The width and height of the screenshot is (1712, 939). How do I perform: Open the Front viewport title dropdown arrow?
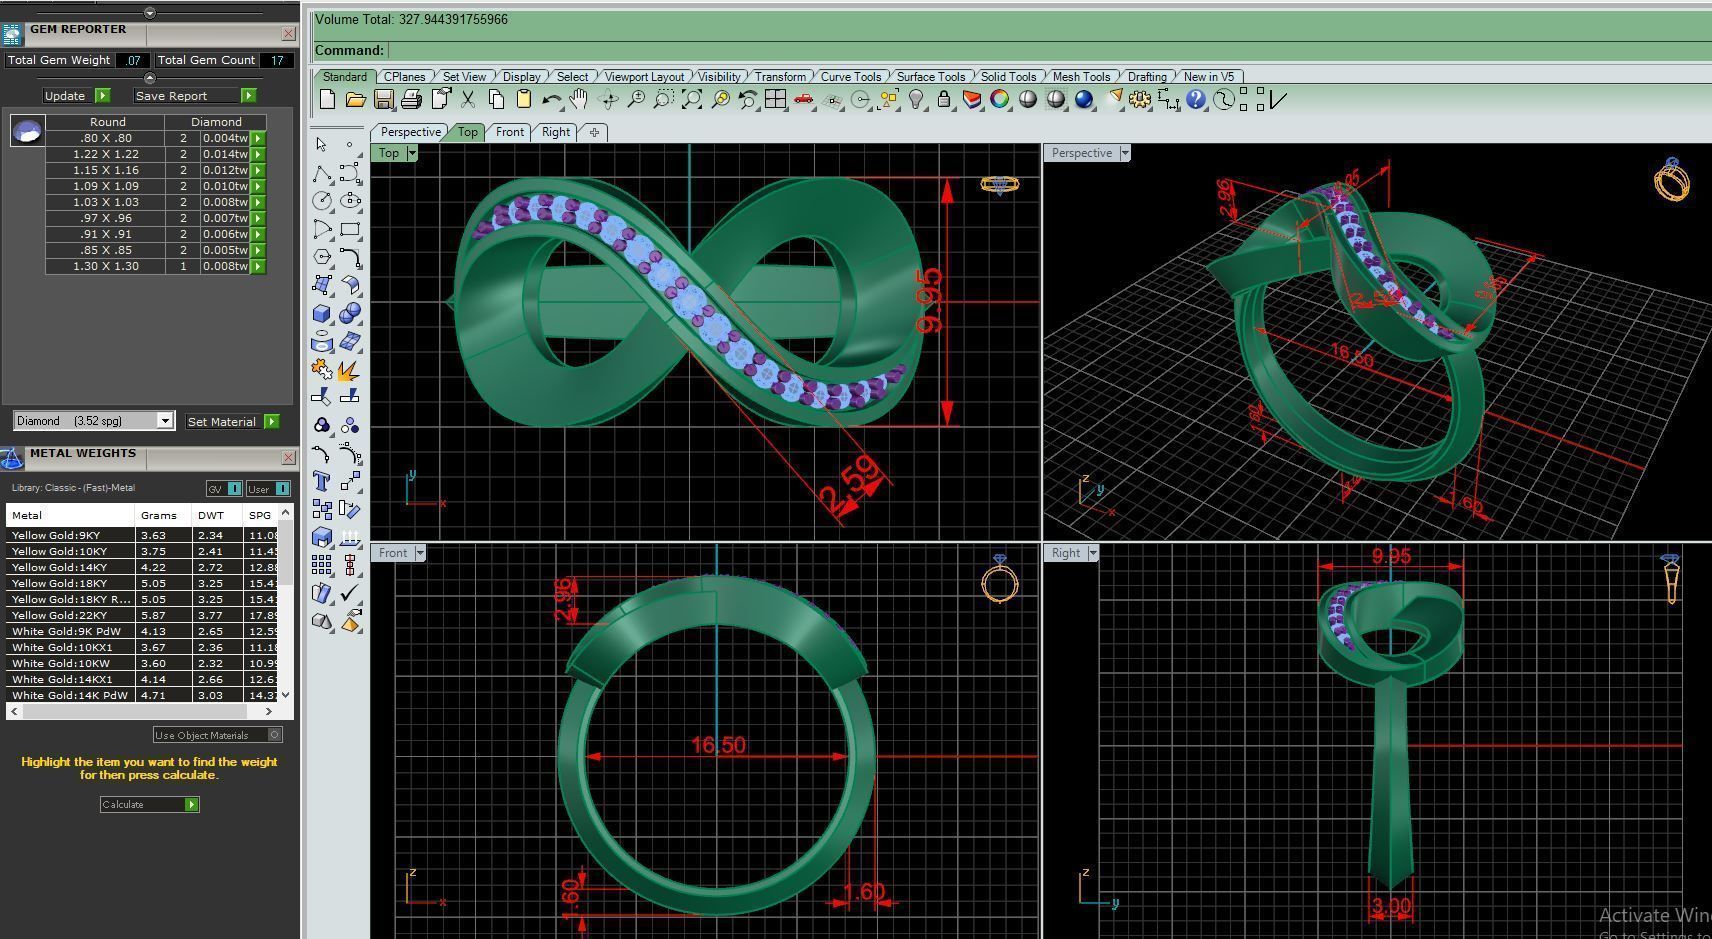coord(421,553)
